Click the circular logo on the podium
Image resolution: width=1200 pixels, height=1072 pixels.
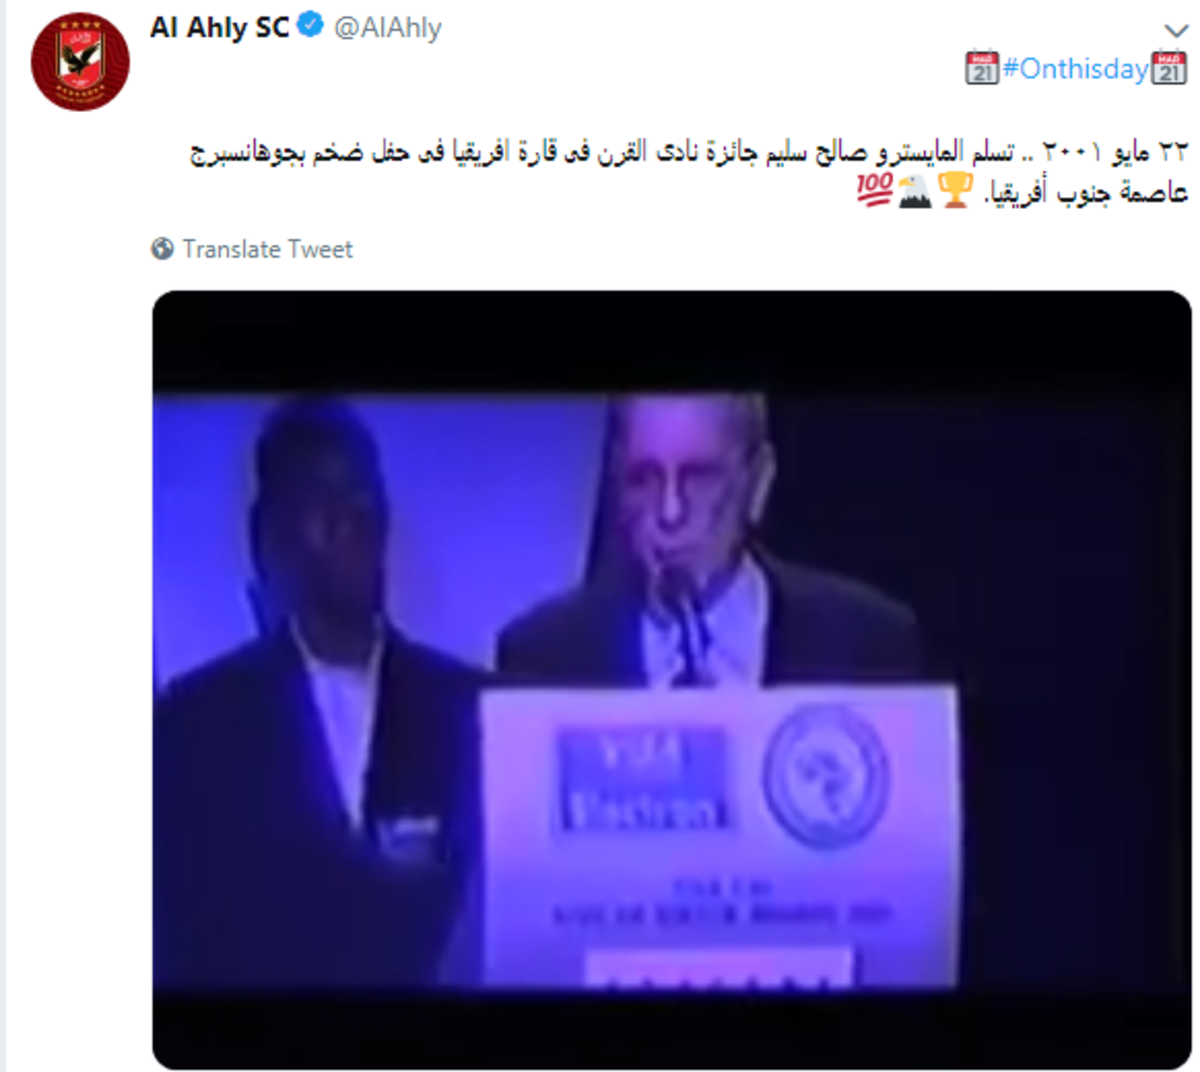(x=826, y=776)
